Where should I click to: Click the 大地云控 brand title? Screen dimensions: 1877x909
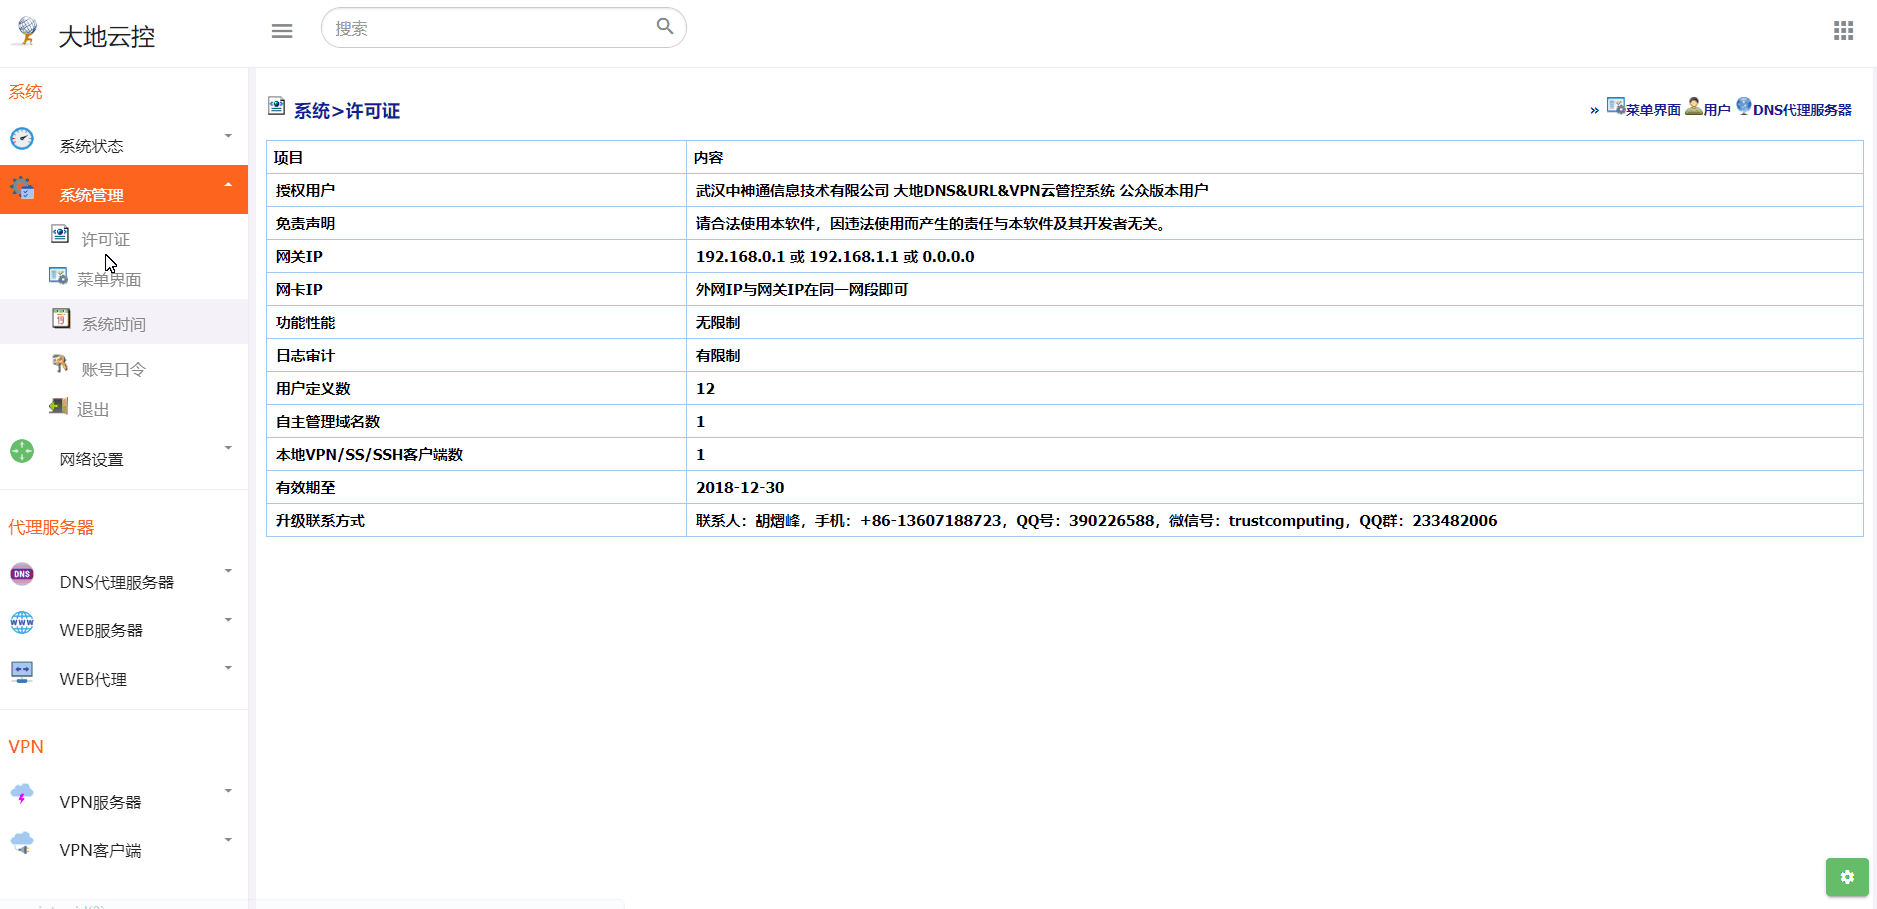click(107, 37)
